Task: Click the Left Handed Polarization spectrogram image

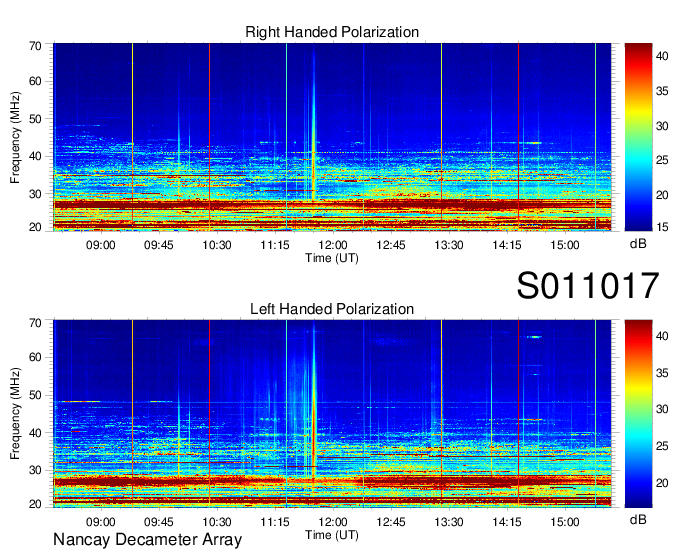Action: 332,414
